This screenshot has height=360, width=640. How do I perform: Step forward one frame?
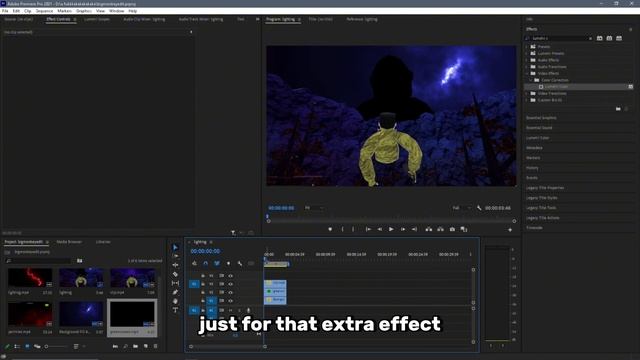tap(403, 229)
